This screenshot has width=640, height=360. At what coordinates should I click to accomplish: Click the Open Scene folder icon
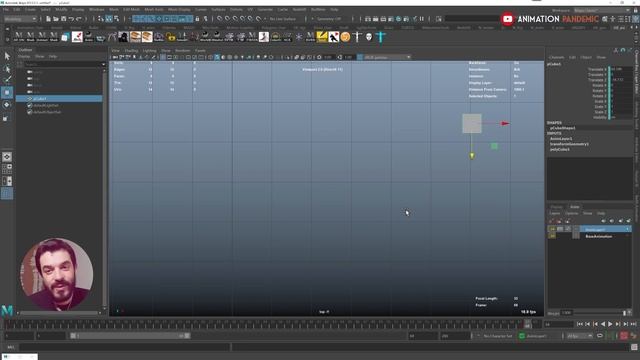pos(56,19)
